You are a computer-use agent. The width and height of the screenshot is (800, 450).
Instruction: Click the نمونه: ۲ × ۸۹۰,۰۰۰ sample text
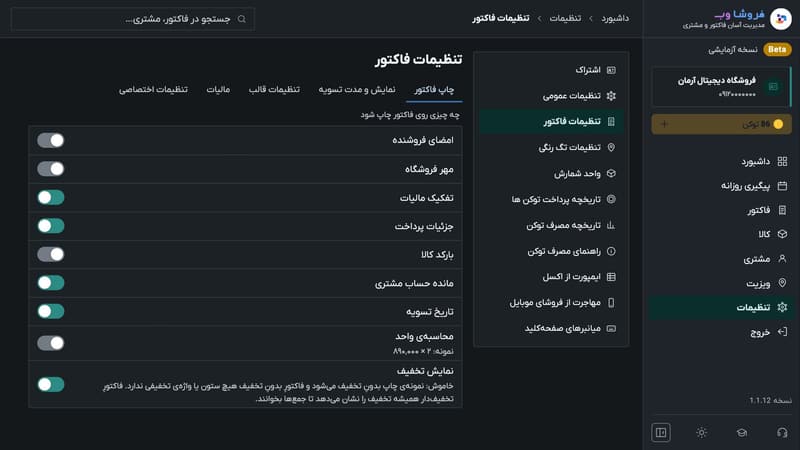pos(423,352)
